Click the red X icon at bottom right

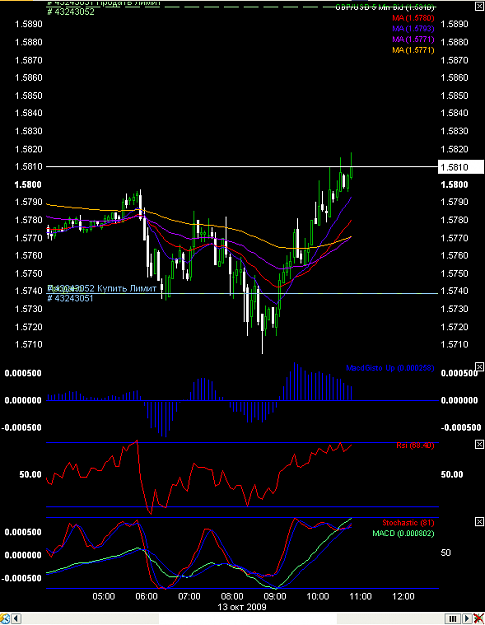point(478,619)
